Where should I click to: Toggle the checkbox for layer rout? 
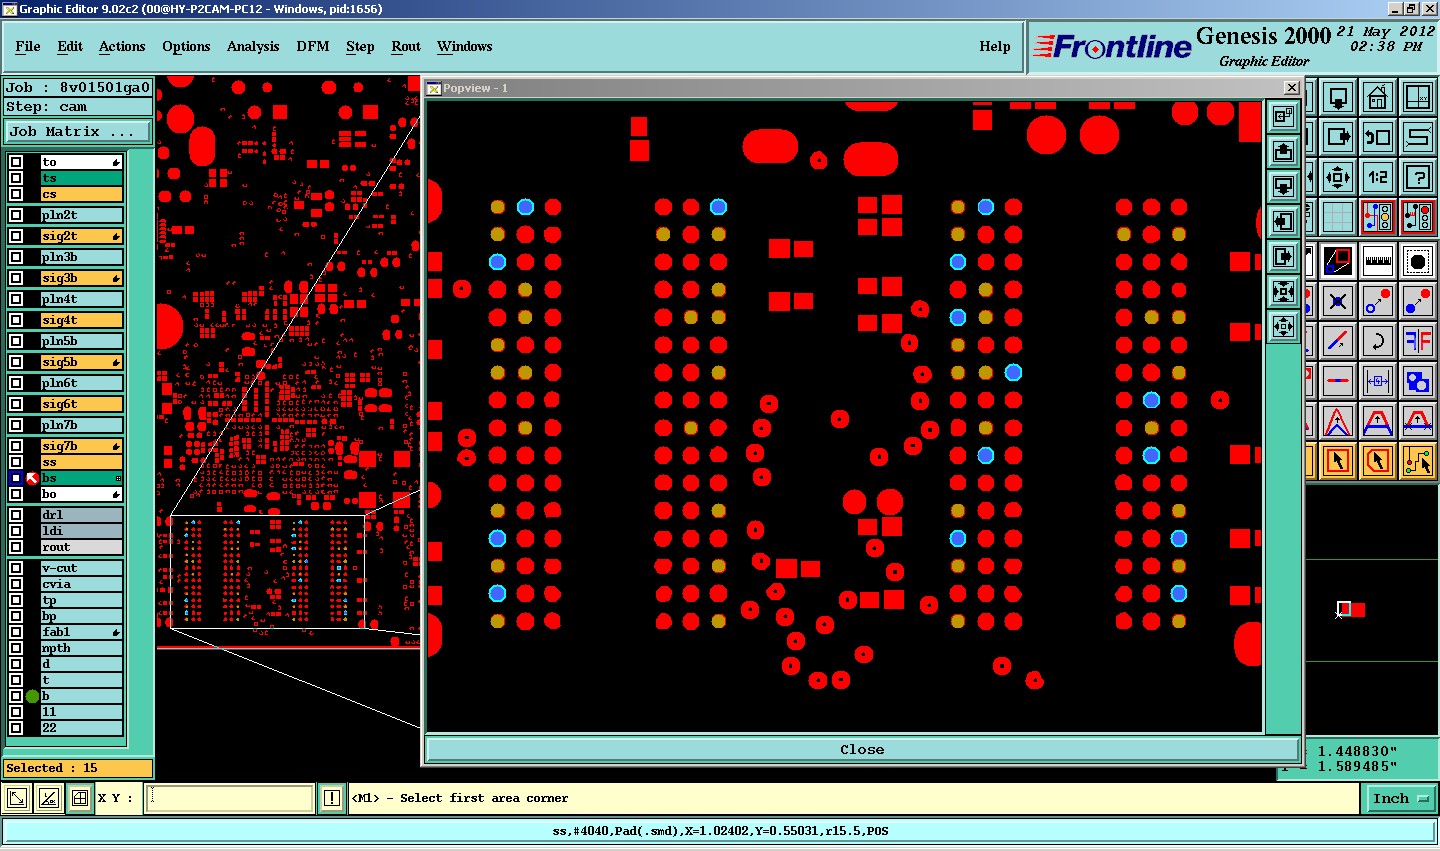coord(16,547)
